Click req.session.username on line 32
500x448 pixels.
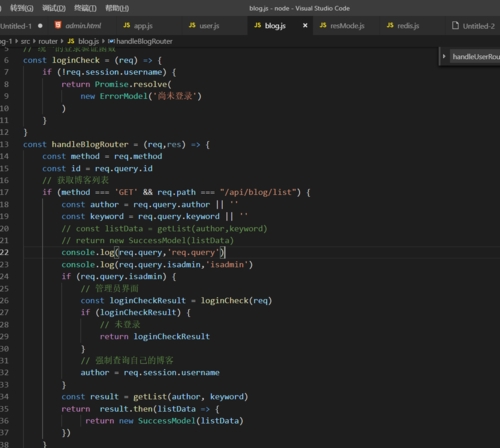171,373
